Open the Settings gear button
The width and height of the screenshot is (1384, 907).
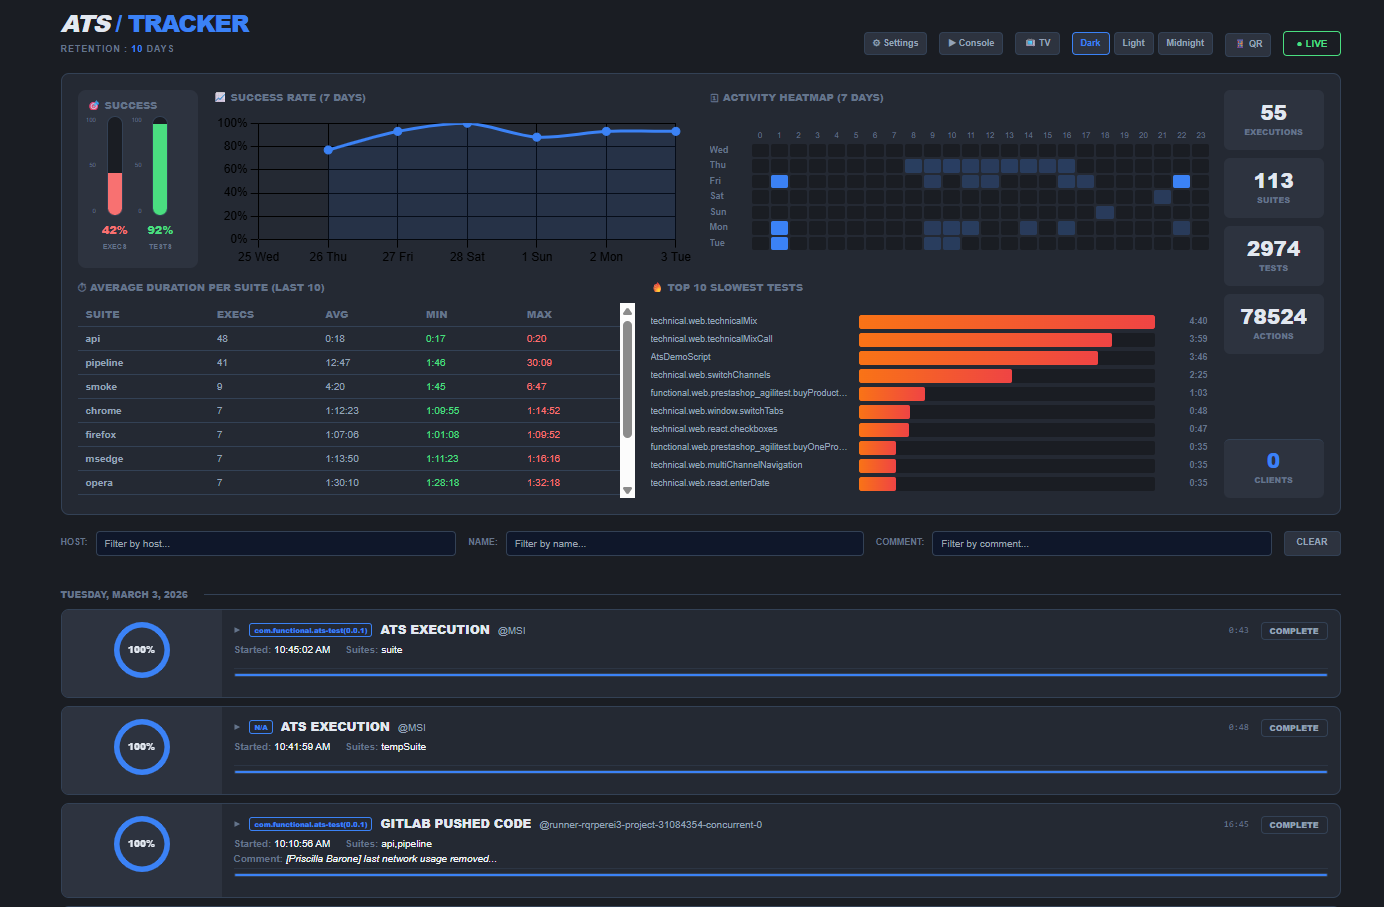(x=895, y=43)
